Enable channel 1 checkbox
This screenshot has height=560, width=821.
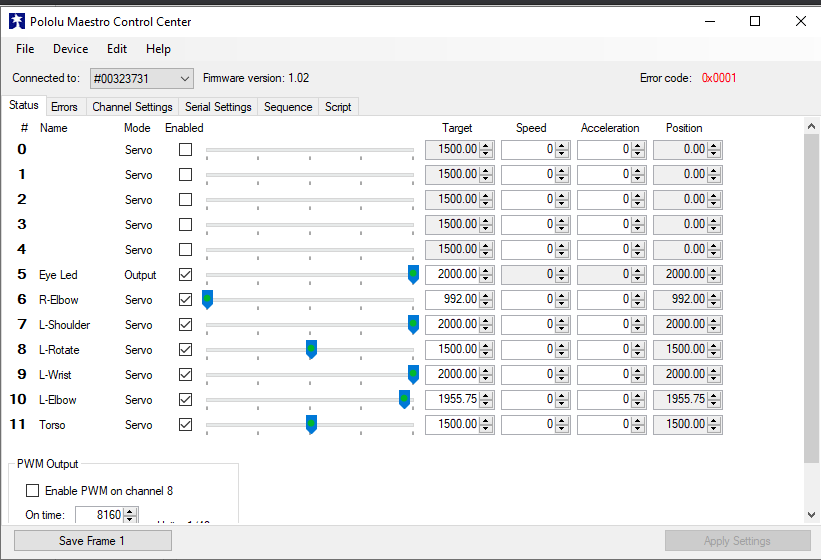click(185, 174)
